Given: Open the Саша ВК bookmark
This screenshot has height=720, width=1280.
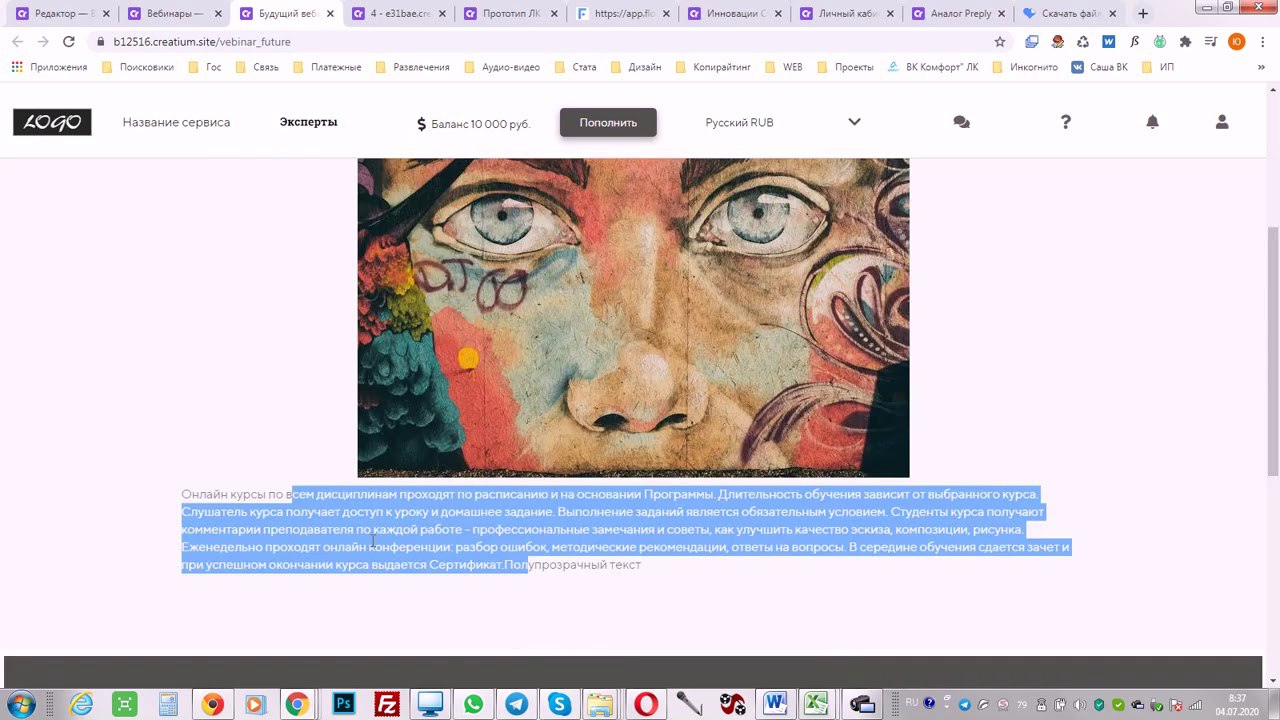Looking at the screenshot, I should pyautogui.click(x=1099, y=67).
